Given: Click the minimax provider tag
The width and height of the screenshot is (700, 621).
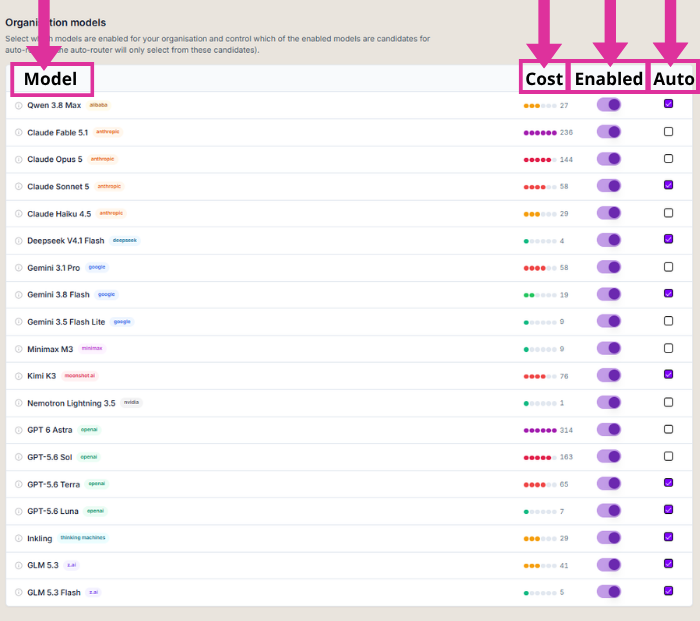Looking at the screenshot, I should 92,348.
